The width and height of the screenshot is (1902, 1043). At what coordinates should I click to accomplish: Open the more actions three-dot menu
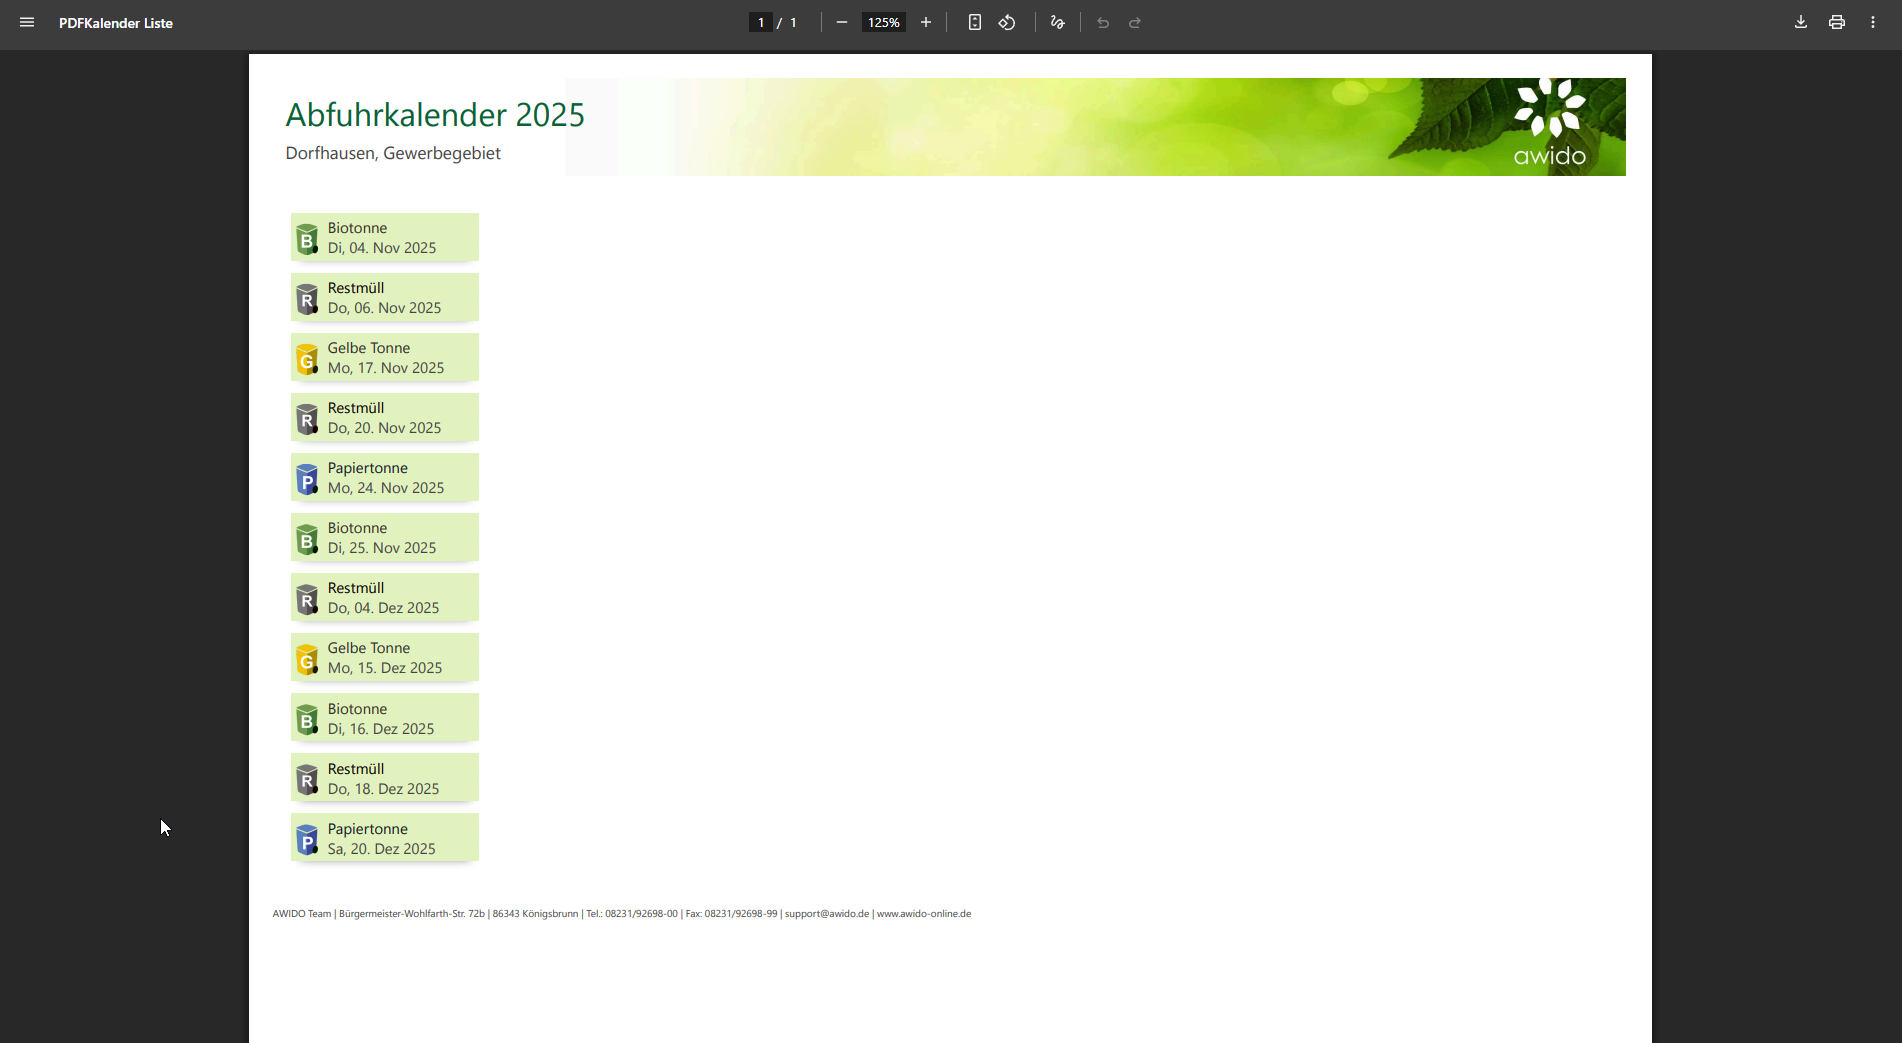coord(1873,22)
